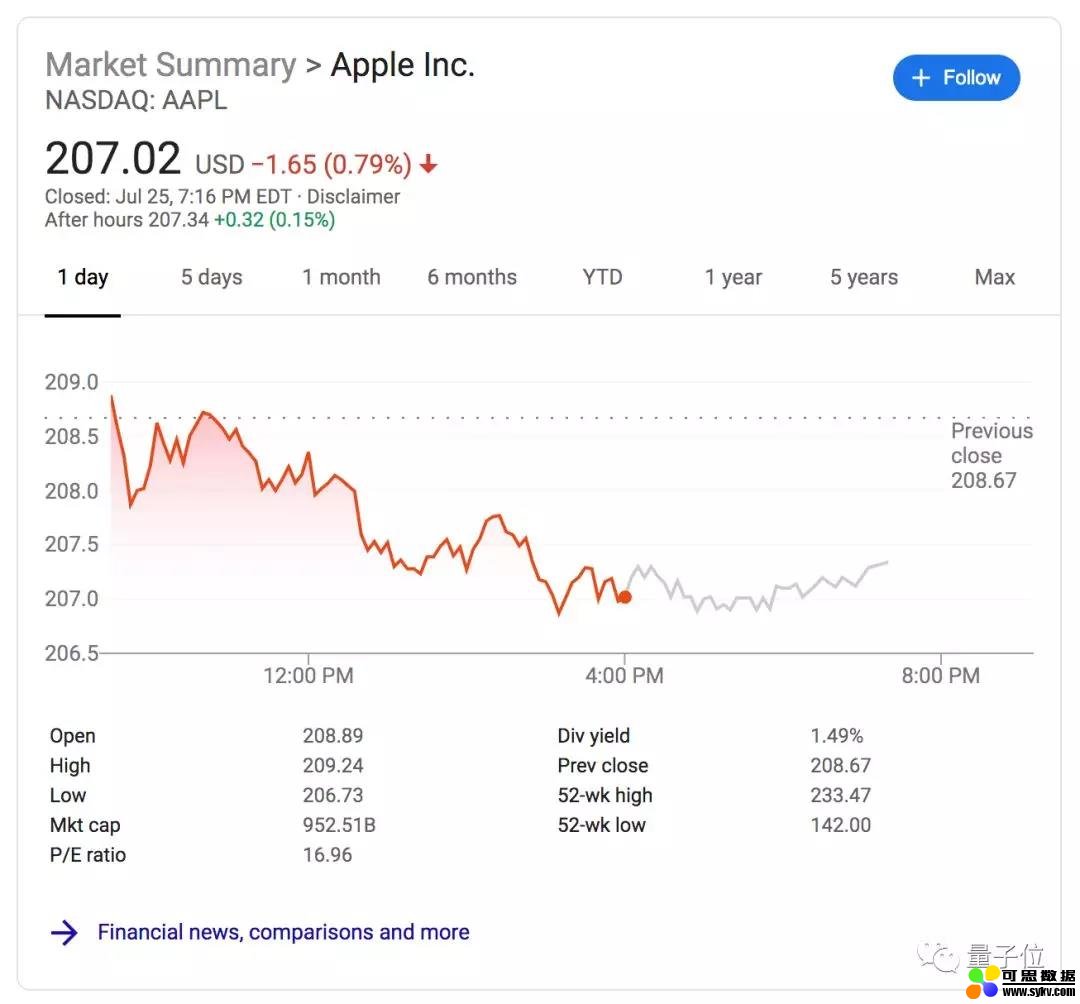Select the YTD range tab
The height and width of the screenshot is (1004, 1080).
(x=602, y=277)
